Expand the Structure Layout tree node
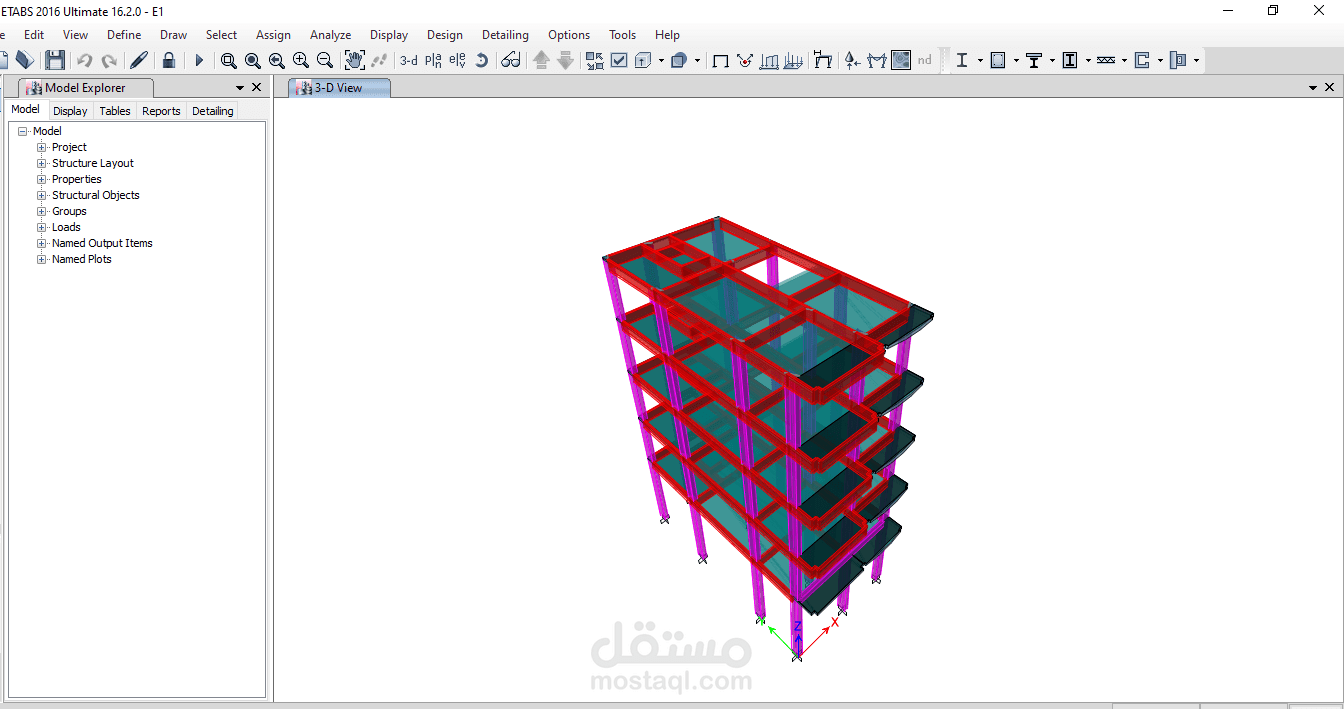 click(42, 163)
